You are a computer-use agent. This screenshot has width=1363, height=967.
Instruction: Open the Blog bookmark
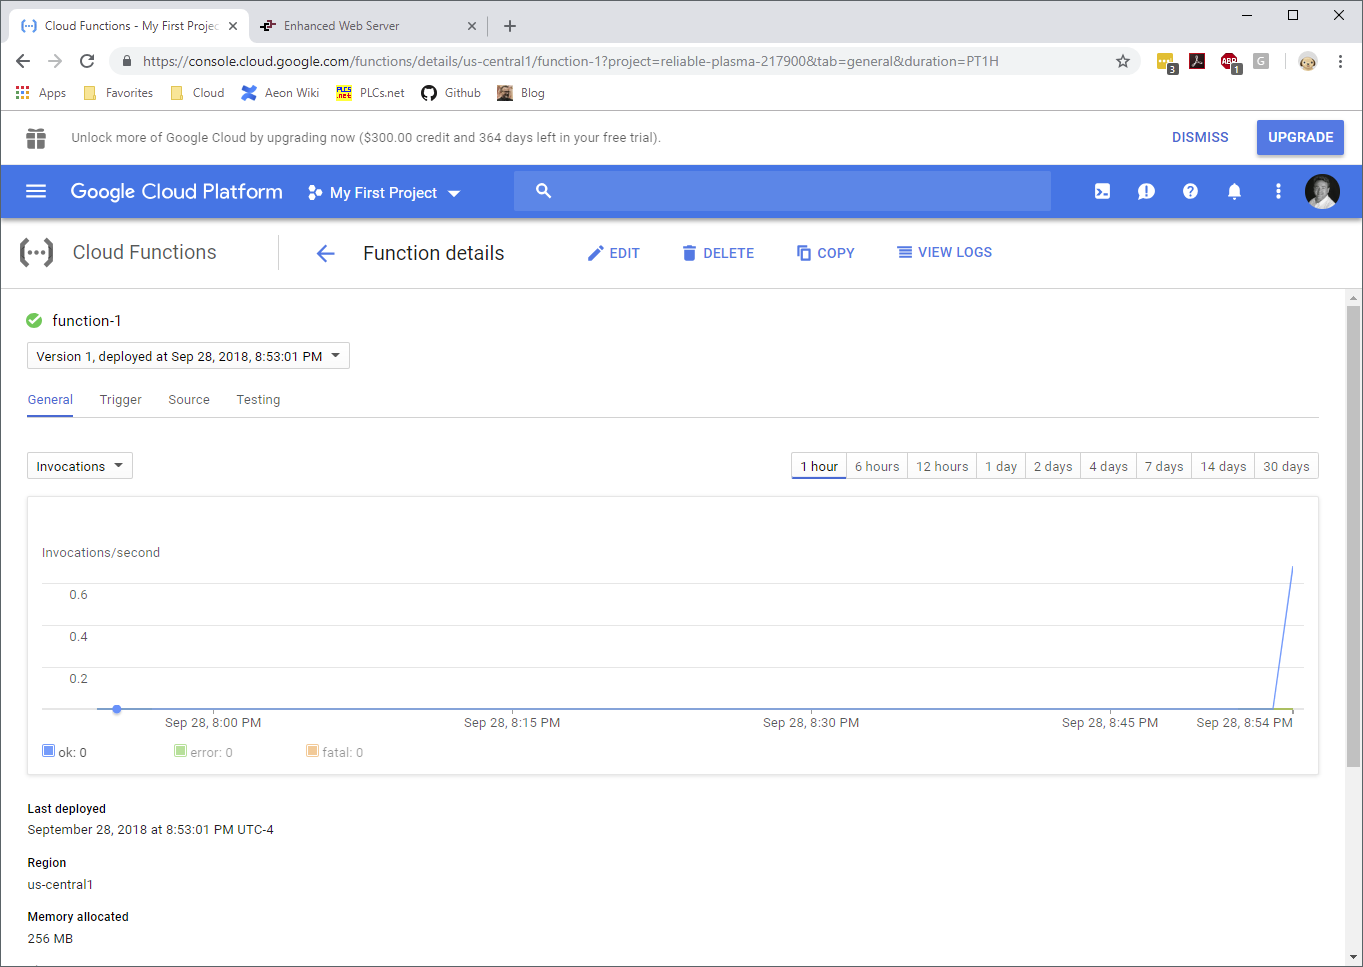[x=521, y=93]
